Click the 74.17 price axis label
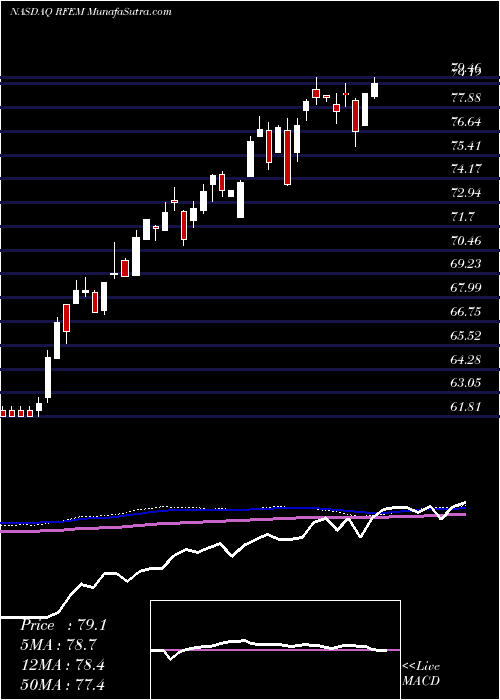The width and height of the screenshot is (500, 700). click(467, 169)
